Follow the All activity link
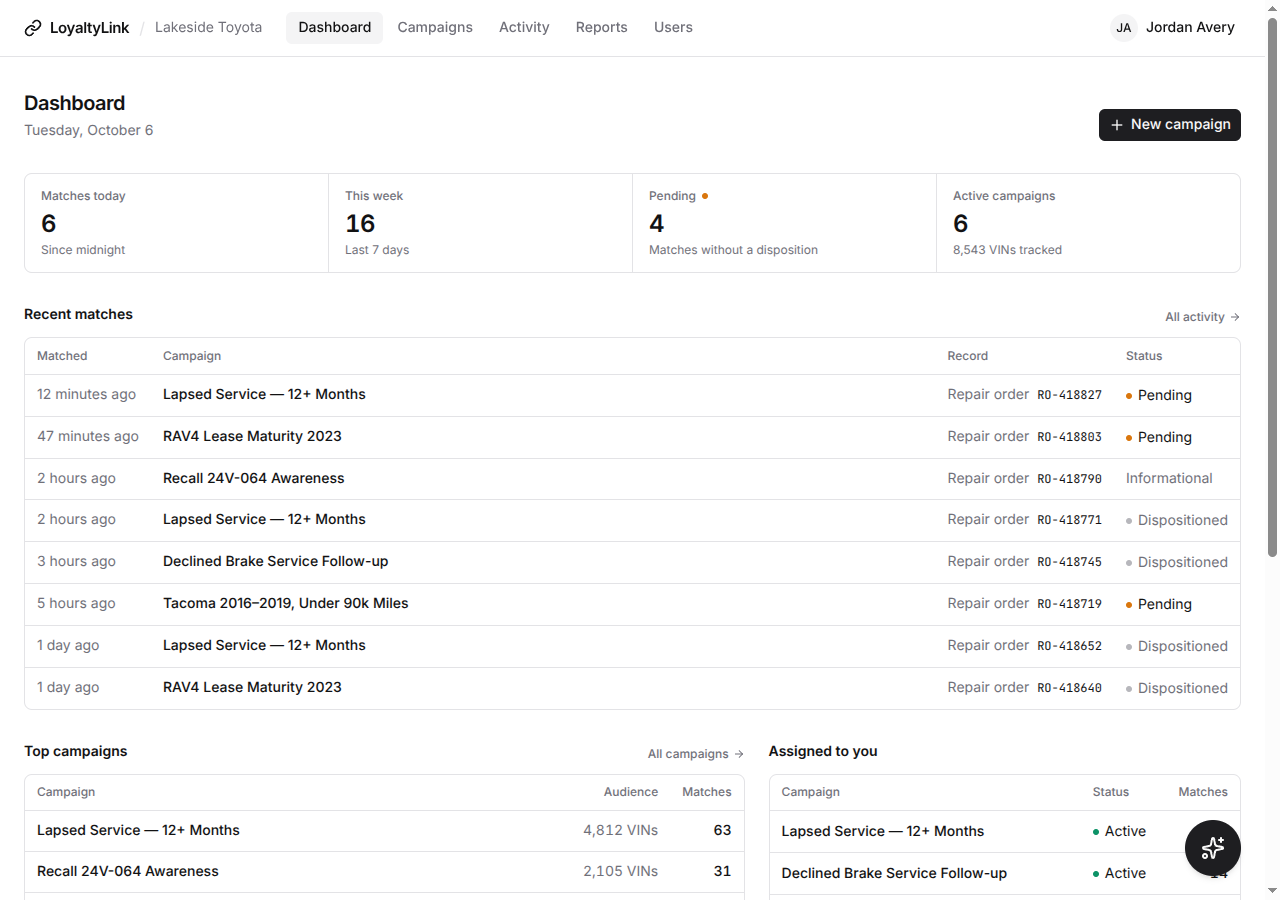 coord(1202,317)
